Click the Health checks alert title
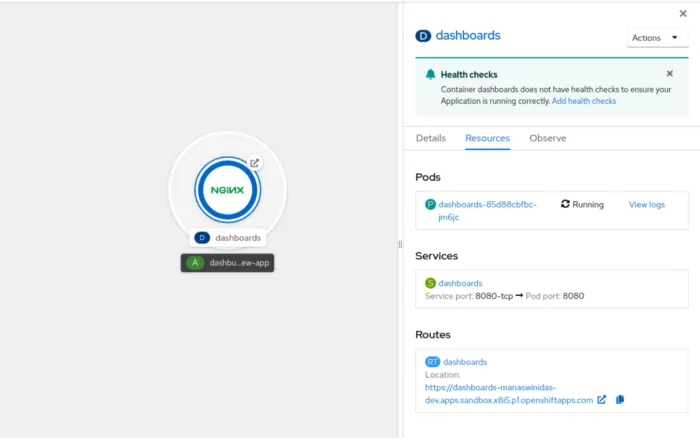This screenshot has height=438, width=700. [469, 75]
